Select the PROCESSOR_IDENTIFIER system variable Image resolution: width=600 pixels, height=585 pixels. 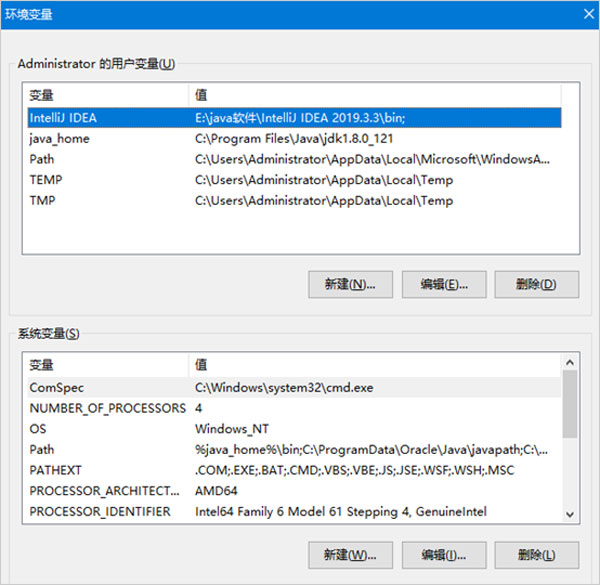100,512
